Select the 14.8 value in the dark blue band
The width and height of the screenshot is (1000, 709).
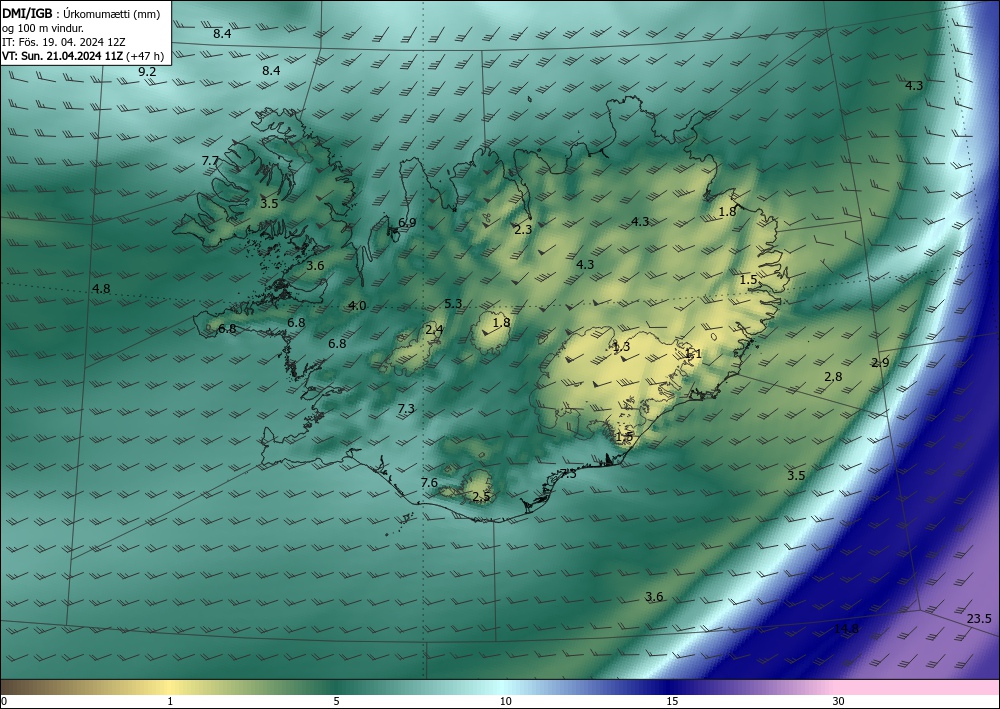[846, 629]
